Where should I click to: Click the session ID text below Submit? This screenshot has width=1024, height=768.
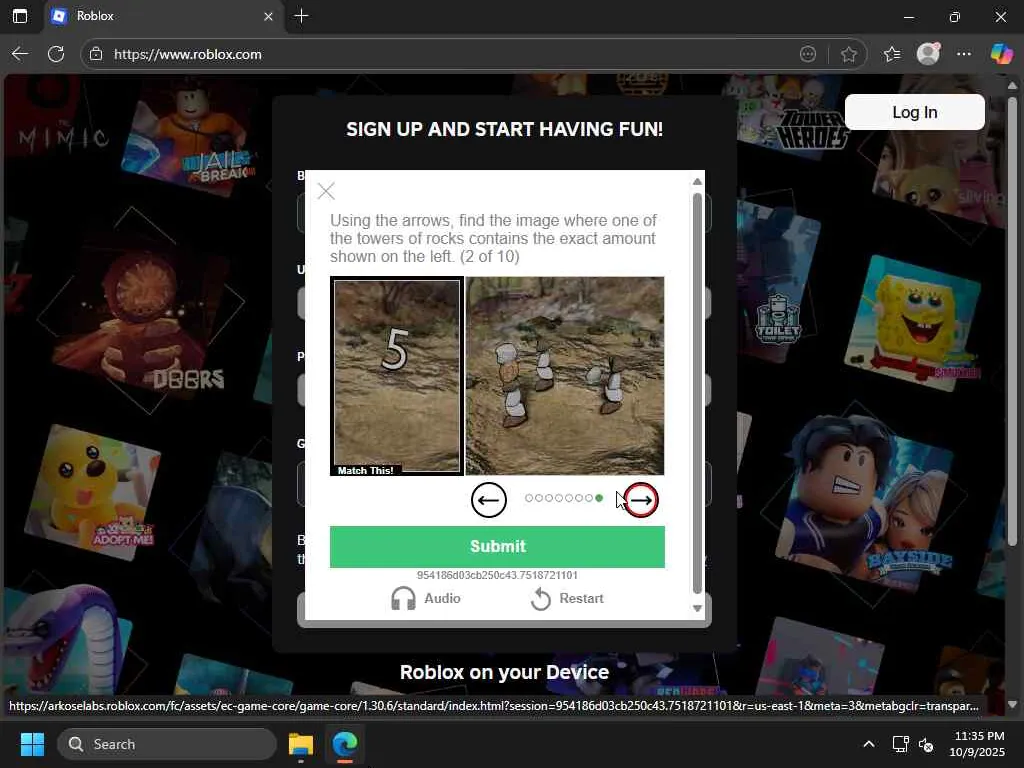coord(497,575)
